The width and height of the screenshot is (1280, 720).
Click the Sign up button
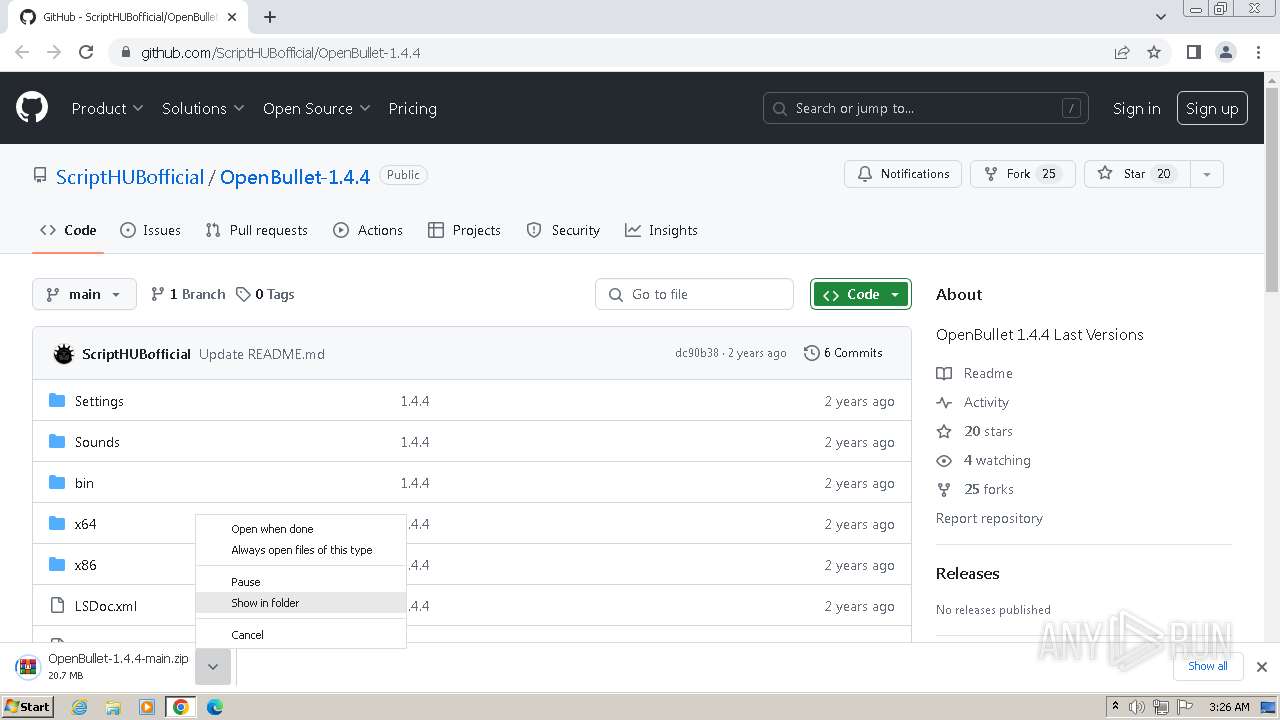tap(1212, 108)
